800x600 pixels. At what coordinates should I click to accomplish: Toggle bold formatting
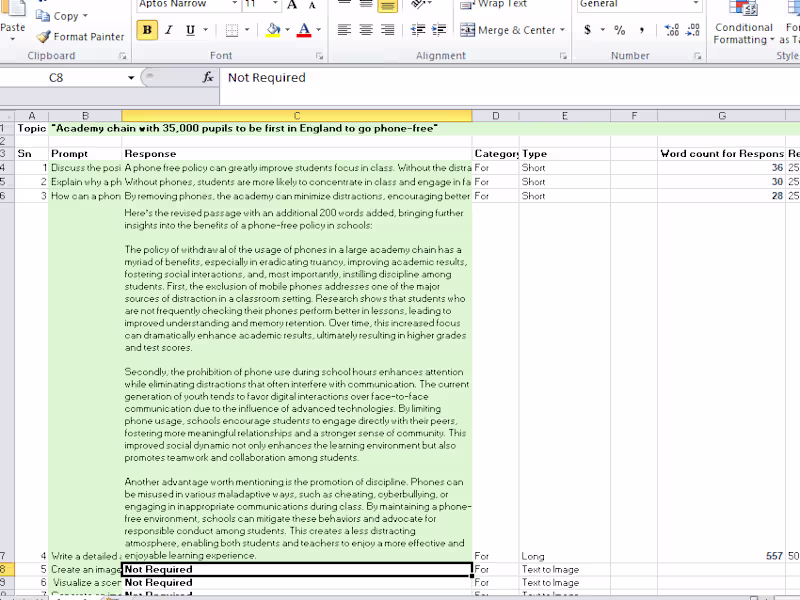click(x=146, y=31)
